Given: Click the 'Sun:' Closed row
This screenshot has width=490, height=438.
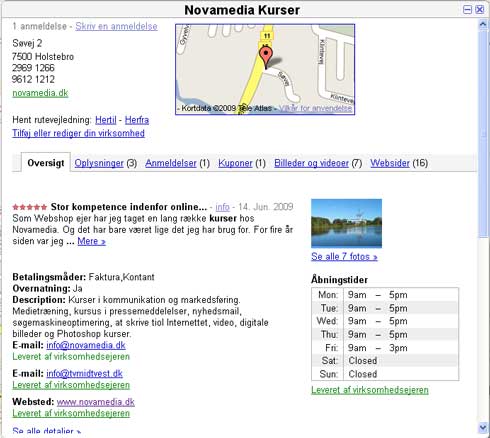Looking at the screenshot, I should (385, 374).
